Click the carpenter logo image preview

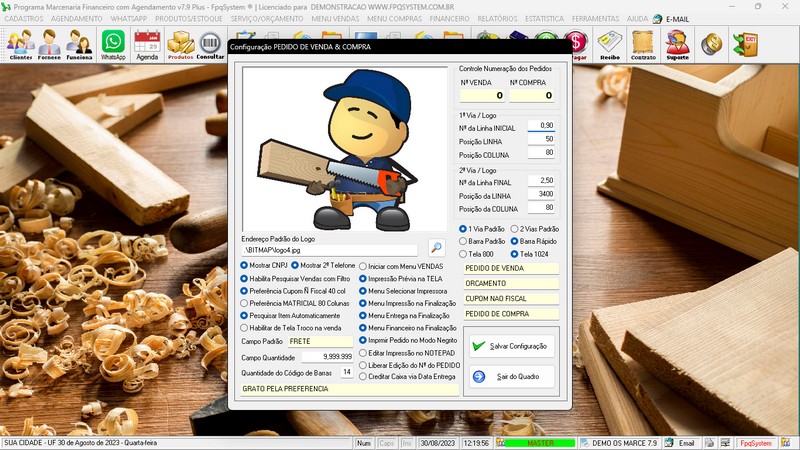click(345, 149)
